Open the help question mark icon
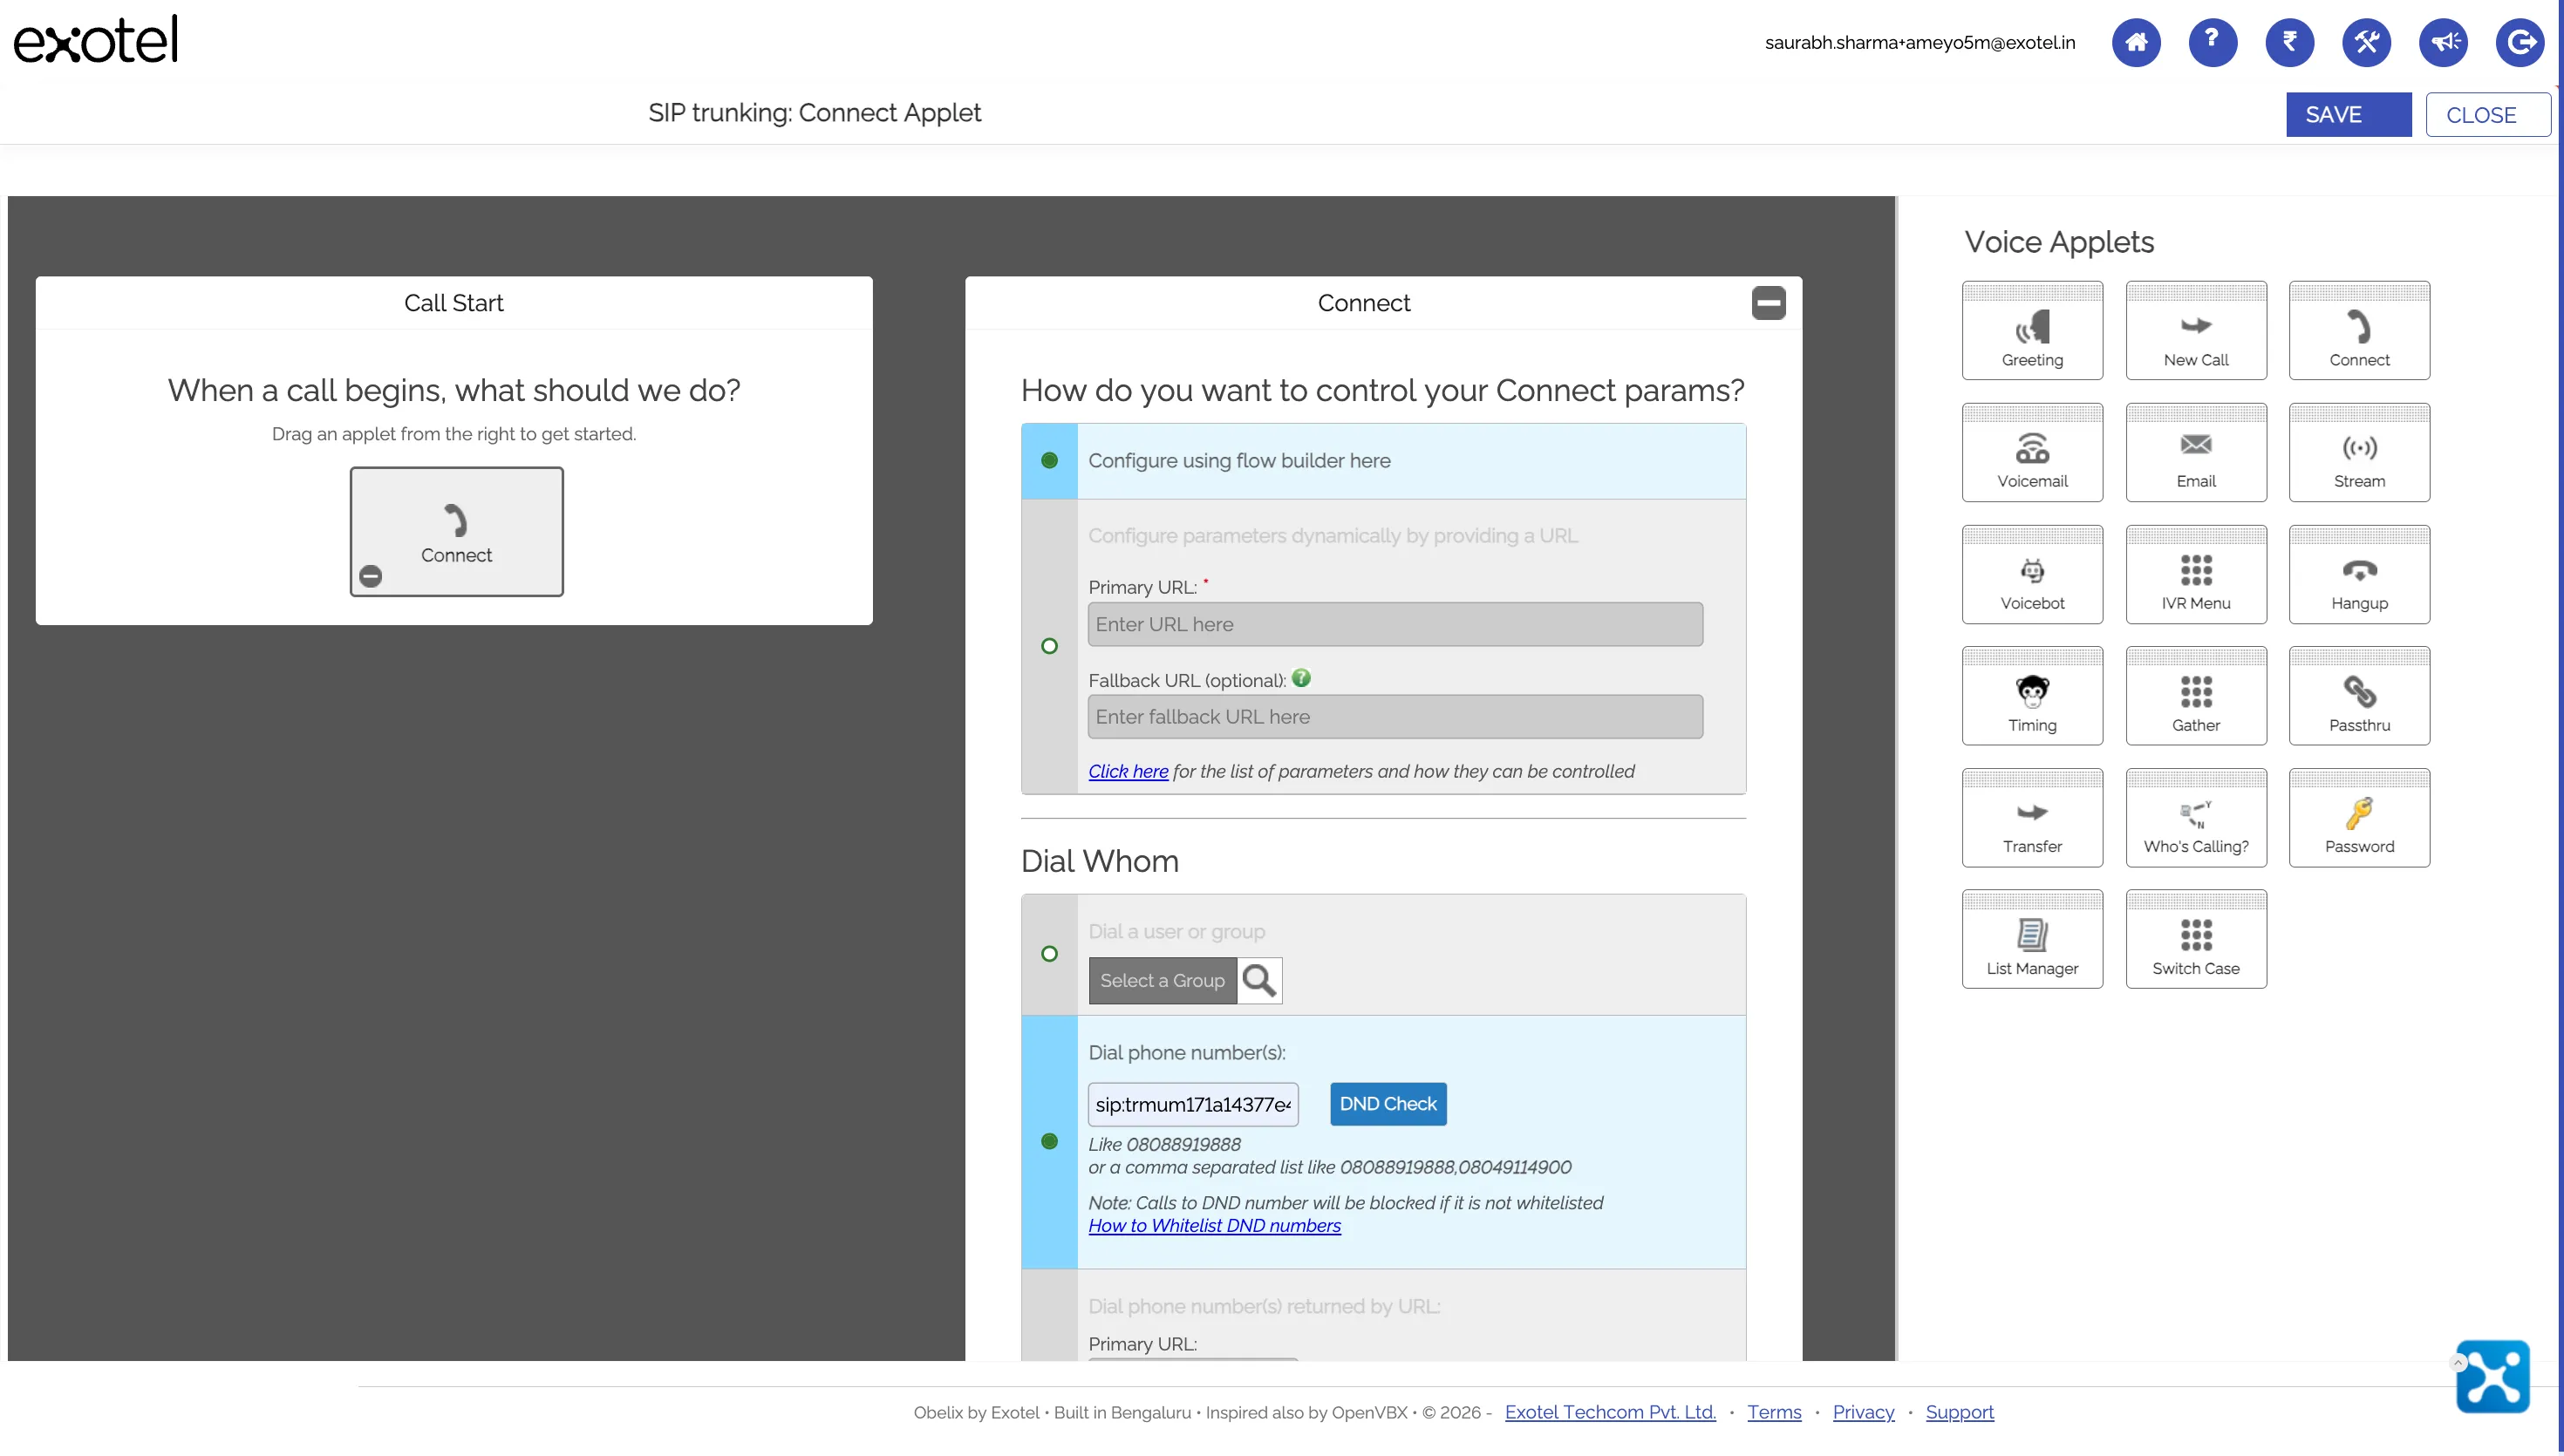This screenshot has width=2564, height=1456. pyautogui.click(x=2212, y=42)
